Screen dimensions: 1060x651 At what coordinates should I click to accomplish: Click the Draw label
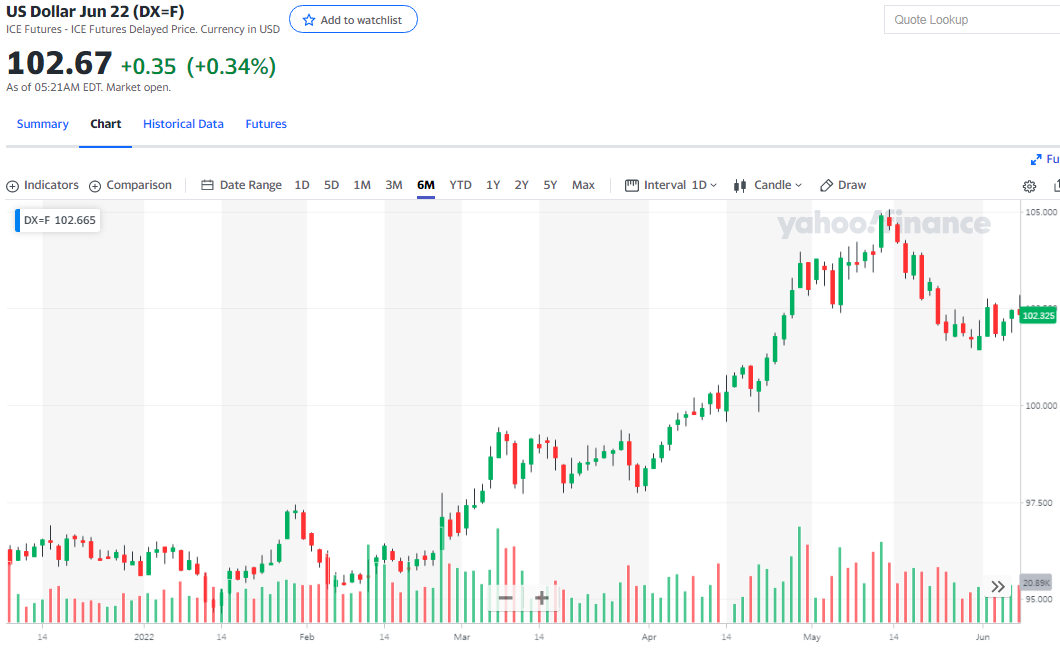point(852,185)
